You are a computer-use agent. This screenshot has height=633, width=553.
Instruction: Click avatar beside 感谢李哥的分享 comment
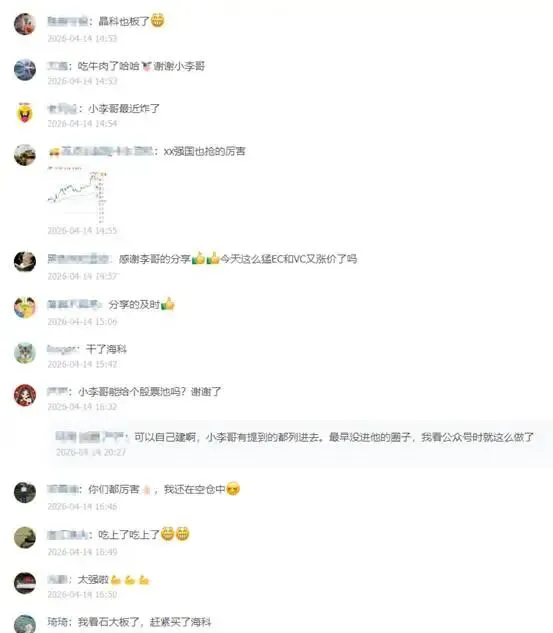pos(25,262)
